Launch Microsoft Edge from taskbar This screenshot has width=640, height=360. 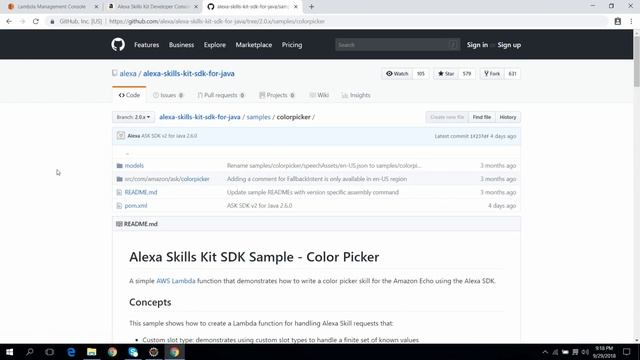pyautogui.click(x=71, y=352)
